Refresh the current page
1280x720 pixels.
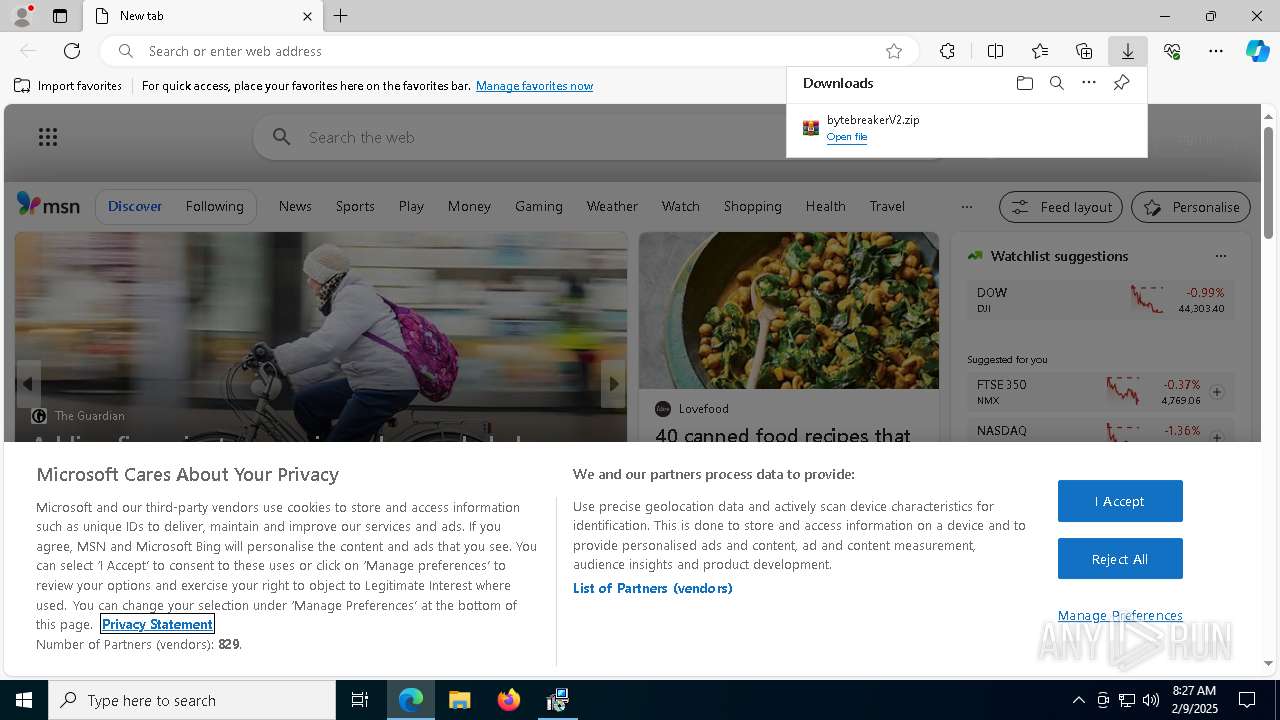[72, 51]
